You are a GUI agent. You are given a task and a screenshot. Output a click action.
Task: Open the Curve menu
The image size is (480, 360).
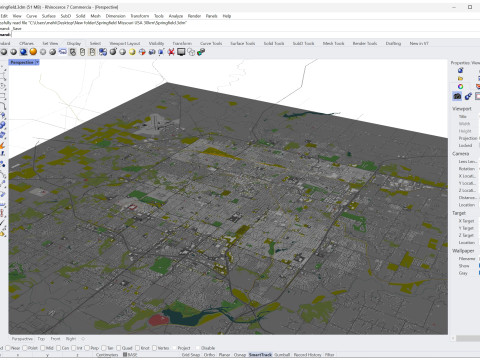(x=31, y=16)
